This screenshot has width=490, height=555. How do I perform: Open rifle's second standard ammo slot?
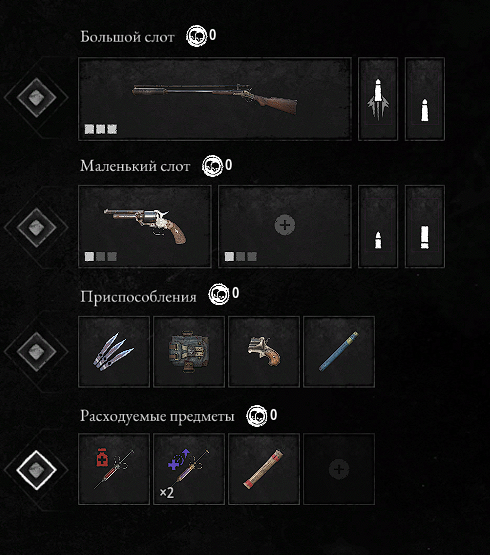(425, 99)
